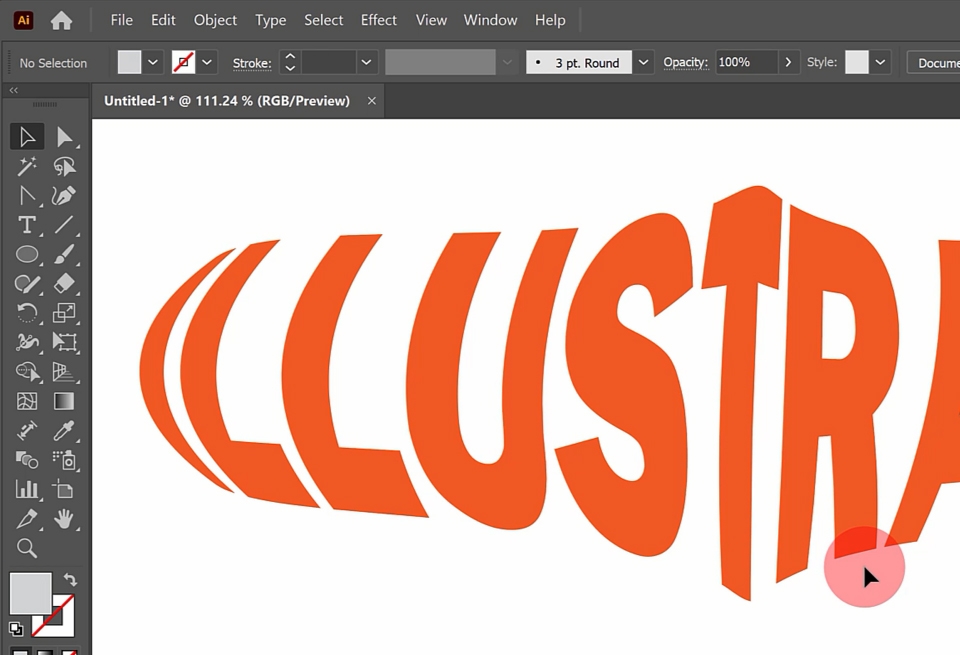
Task: Select the Gradient tool
Action: (64, 401)
